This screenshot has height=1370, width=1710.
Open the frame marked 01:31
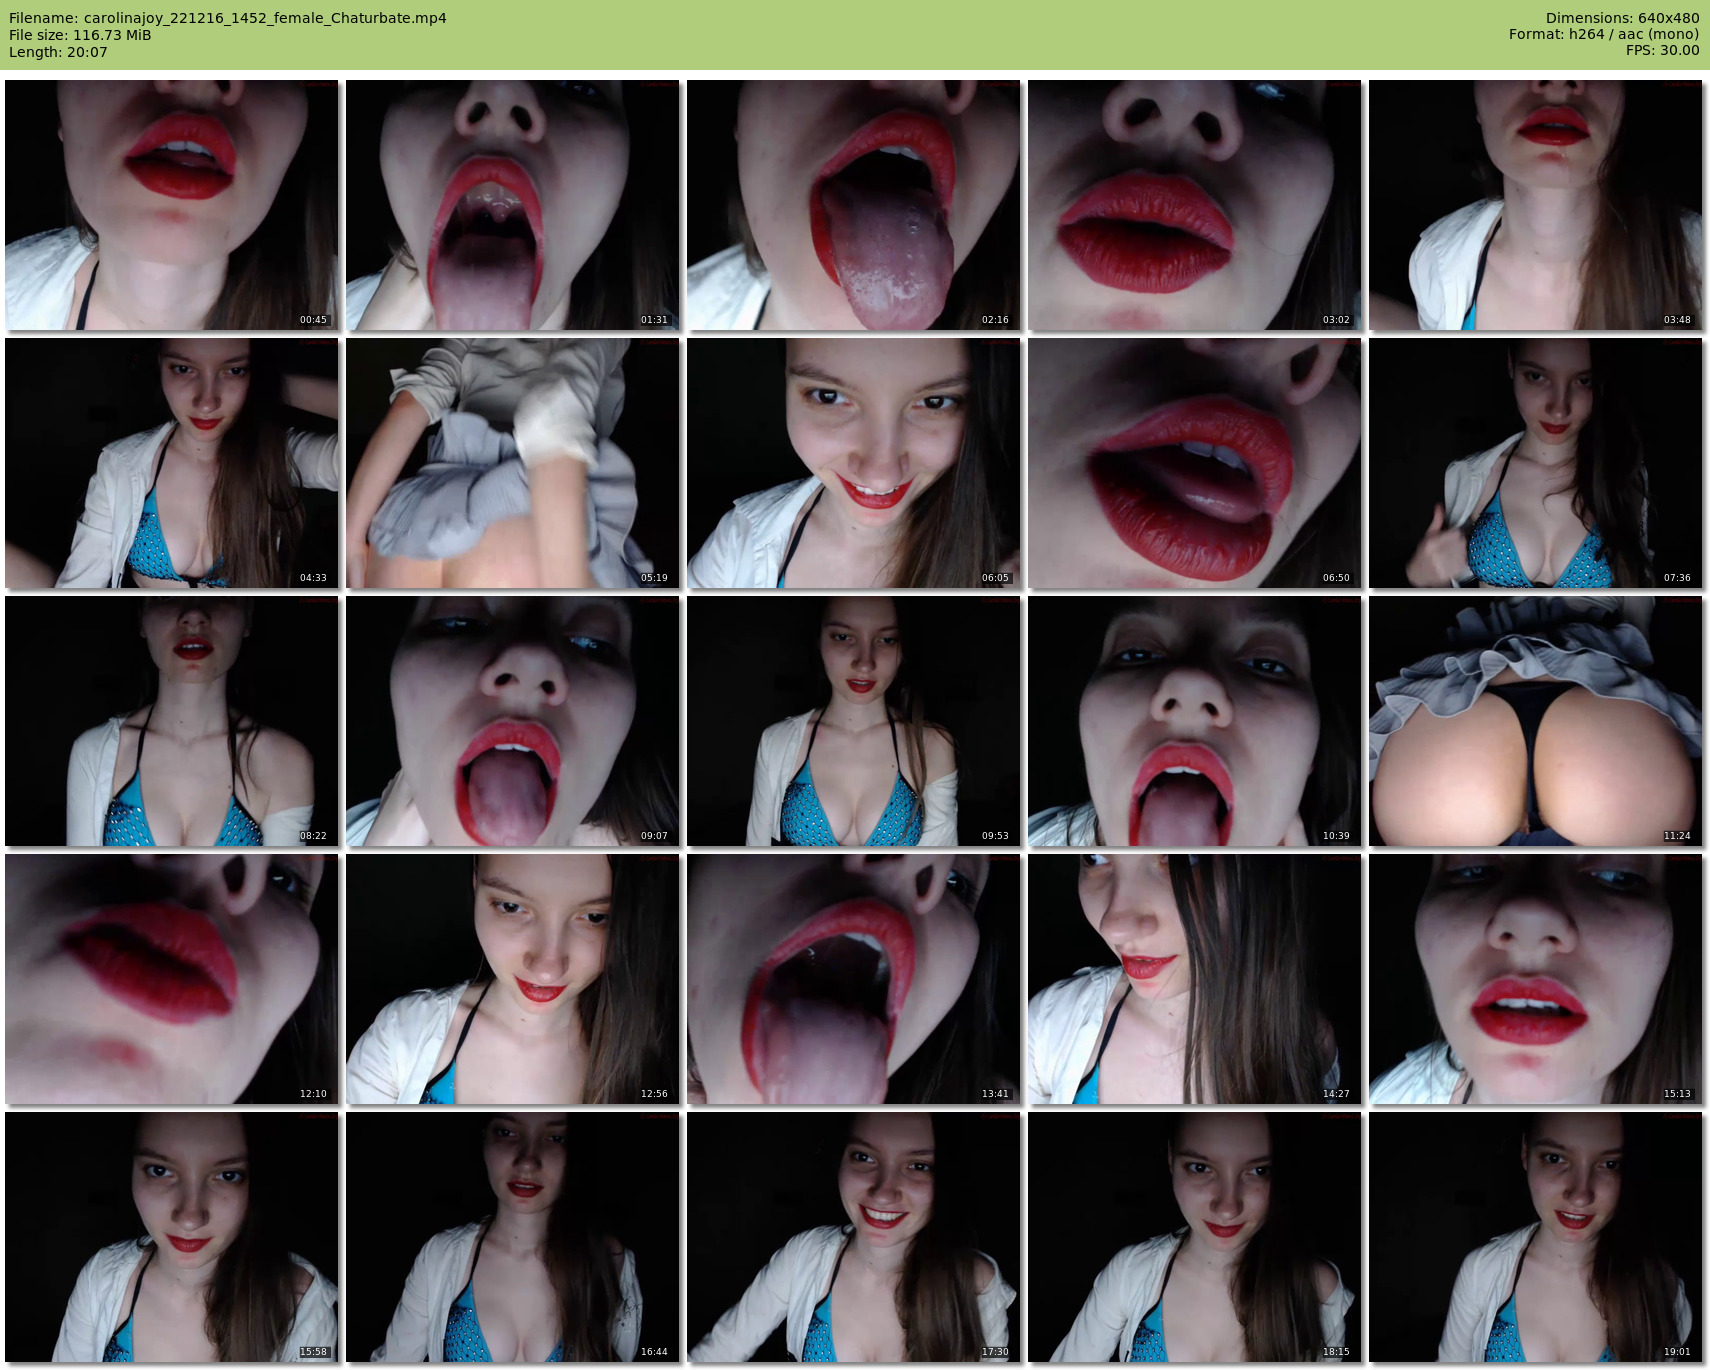point(512,205)
